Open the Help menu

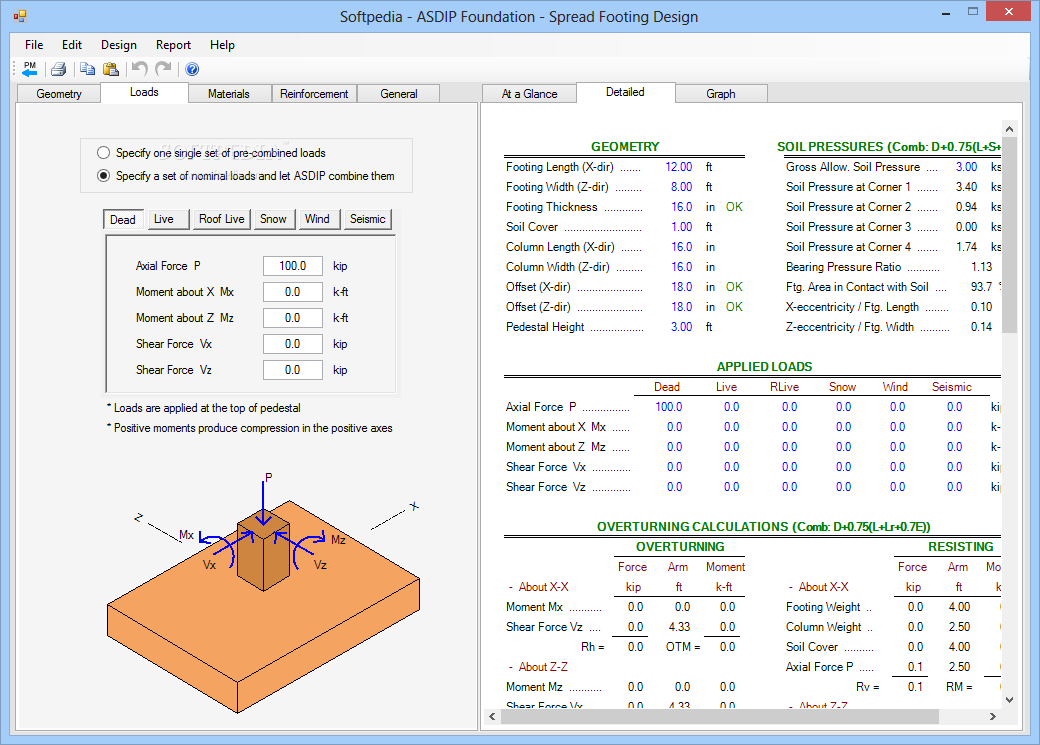[222, 45]
